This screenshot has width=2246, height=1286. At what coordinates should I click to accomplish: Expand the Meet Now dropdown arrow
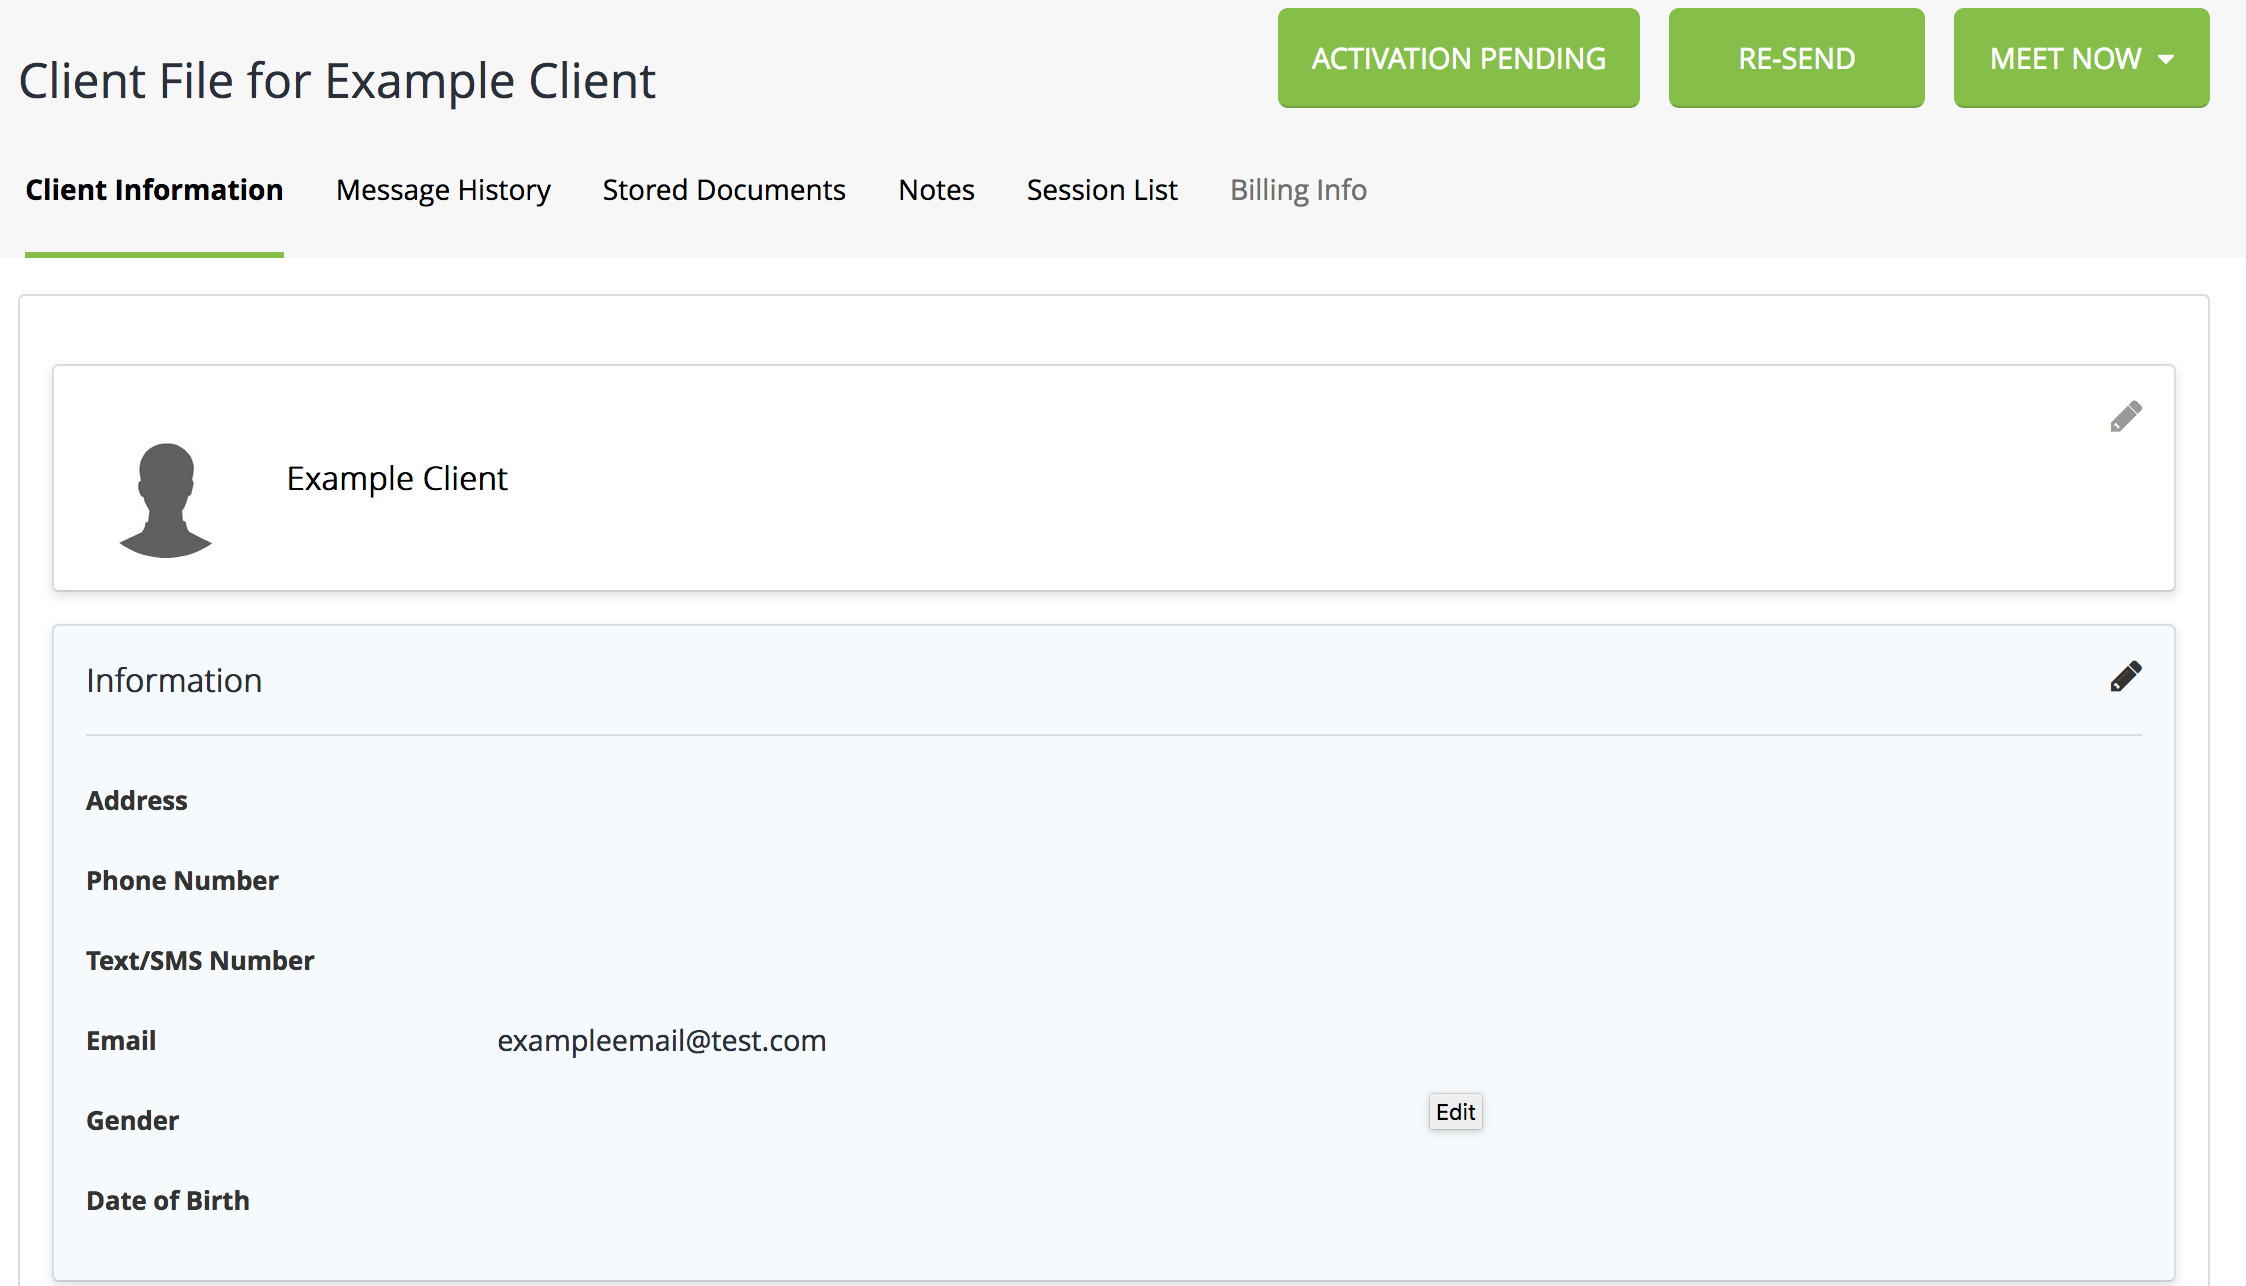pos(2166,59)
